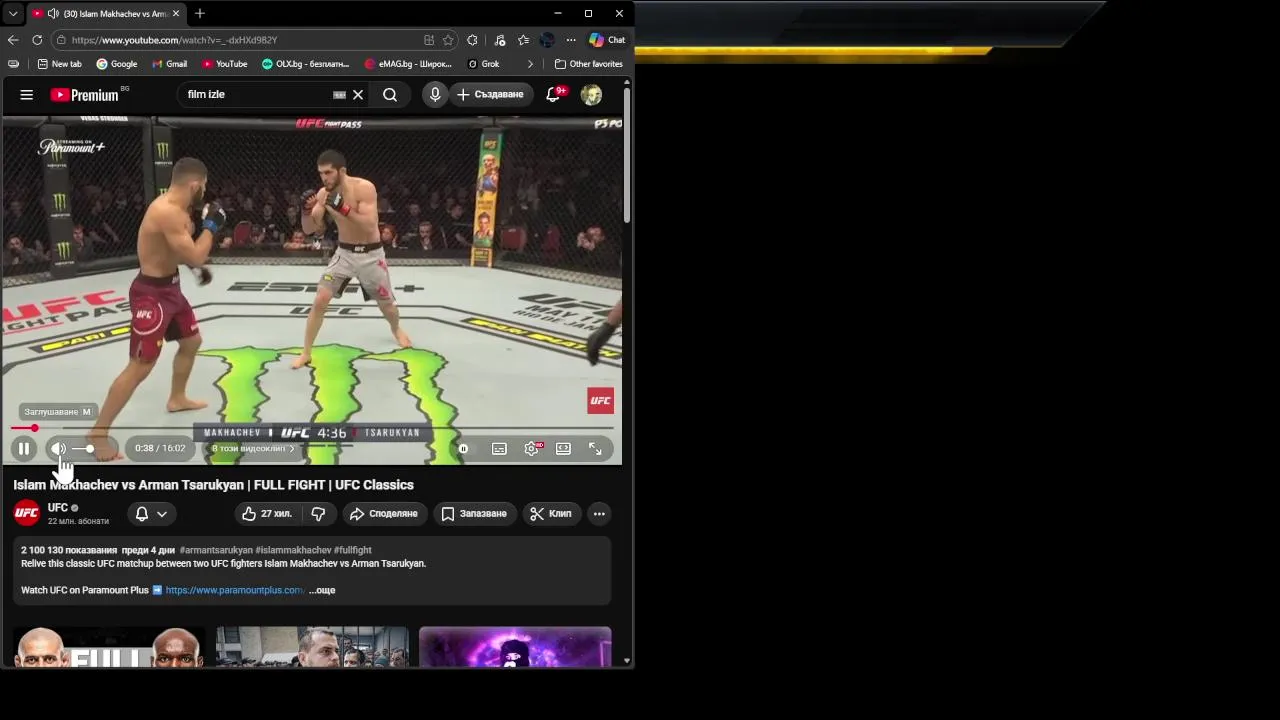Viewport: 1280px width, 720px height.
Task: Click the Споделяне share button
Action: coord(383,514)
